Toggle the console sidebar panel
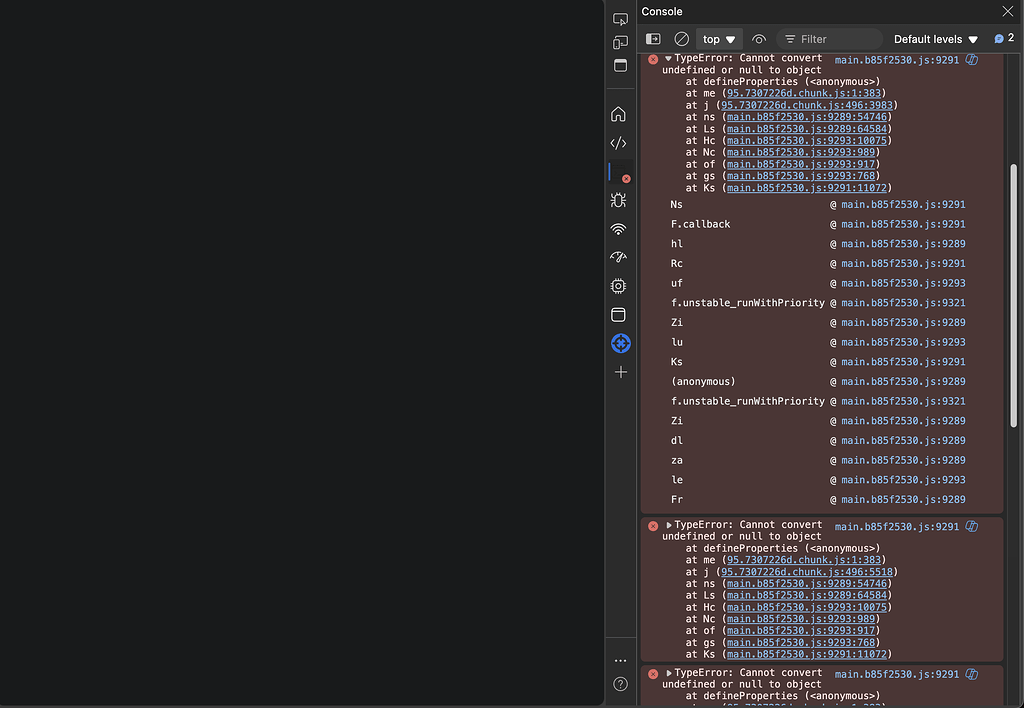The image size is (1024, 708). [x=653, y=38]
